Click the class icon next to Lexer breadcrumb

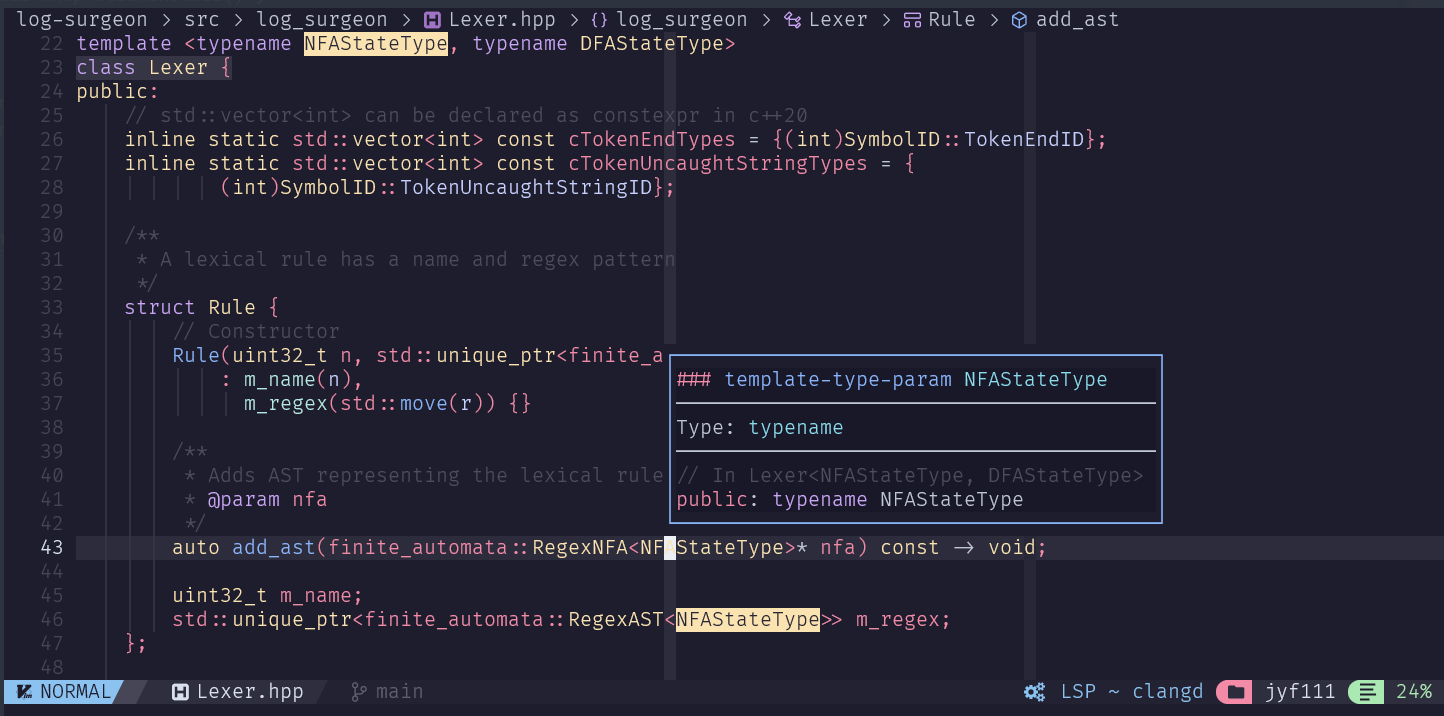(x=790, y=19)
